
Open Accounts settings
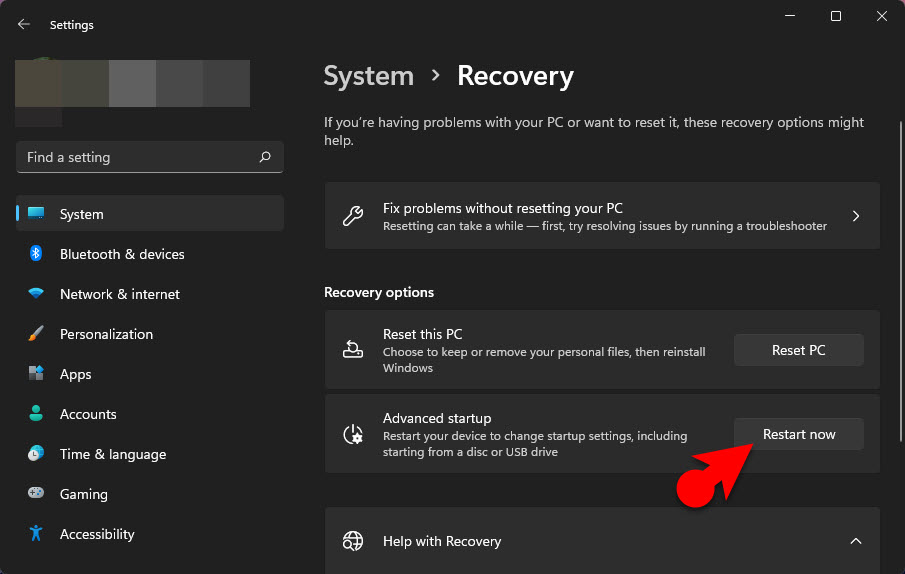150,414
